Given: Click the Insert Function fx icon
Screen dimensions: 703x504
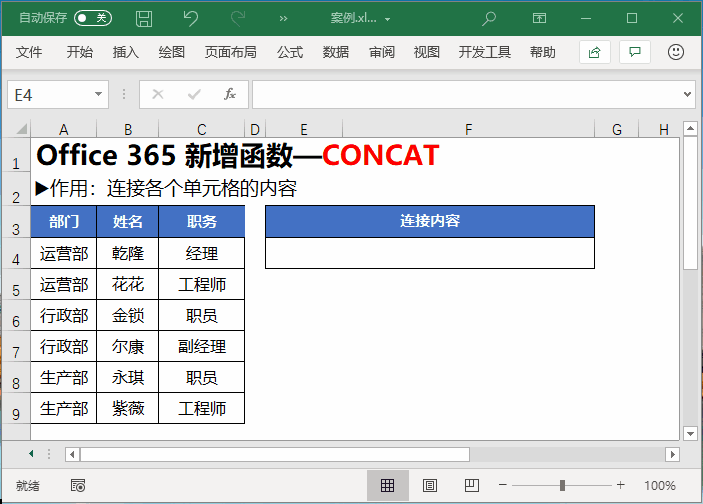Looking at the screenshot, I should [229, 94].
